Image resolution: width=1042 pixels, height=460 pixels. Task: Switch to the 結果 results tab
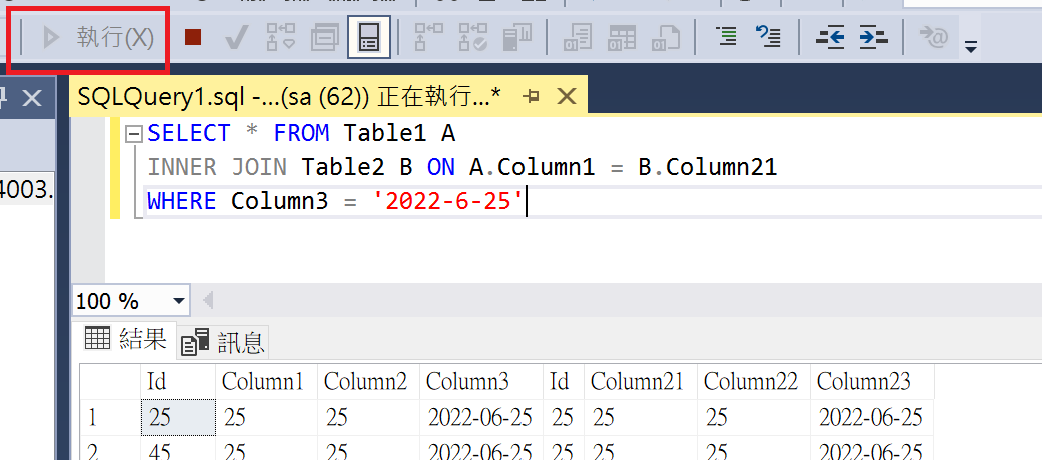(125, 340)
